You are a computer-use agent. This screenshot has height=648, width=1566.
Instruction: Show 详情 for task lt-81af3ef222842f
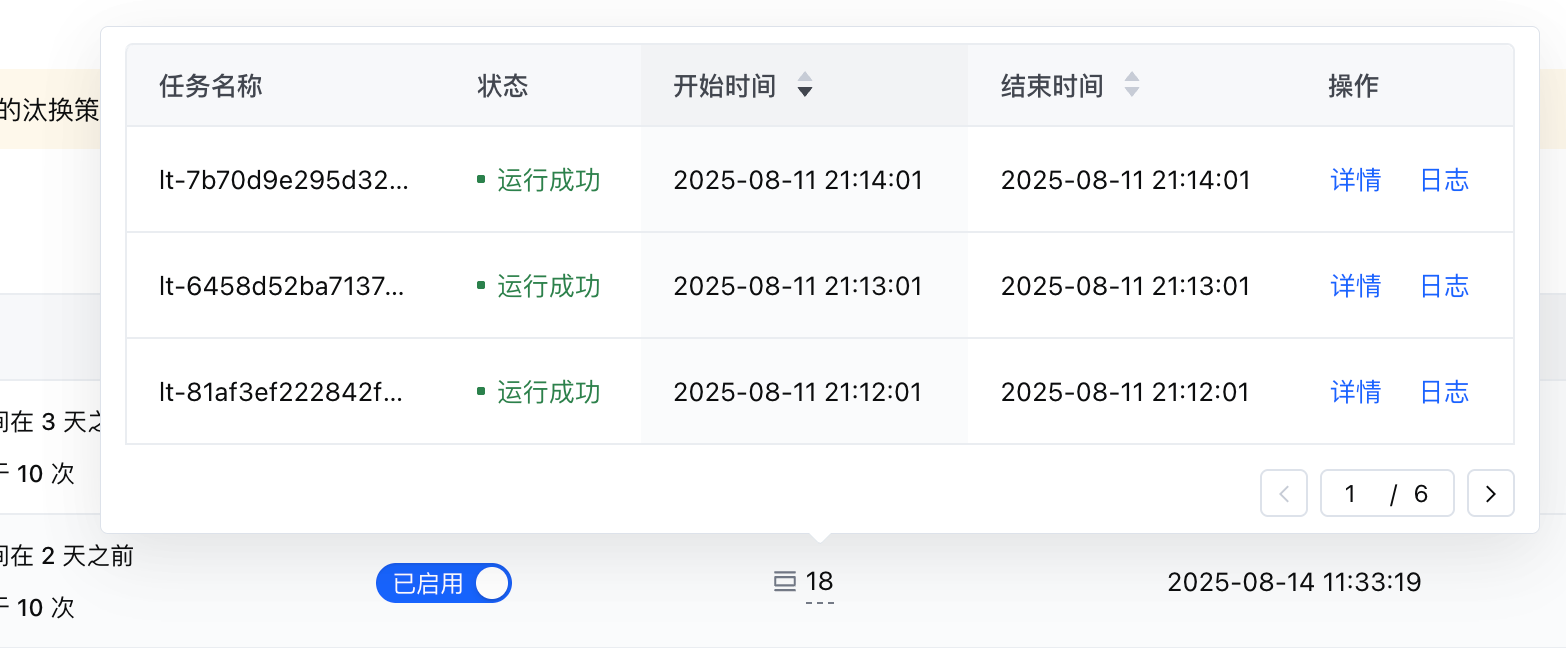click(1355, 391)
